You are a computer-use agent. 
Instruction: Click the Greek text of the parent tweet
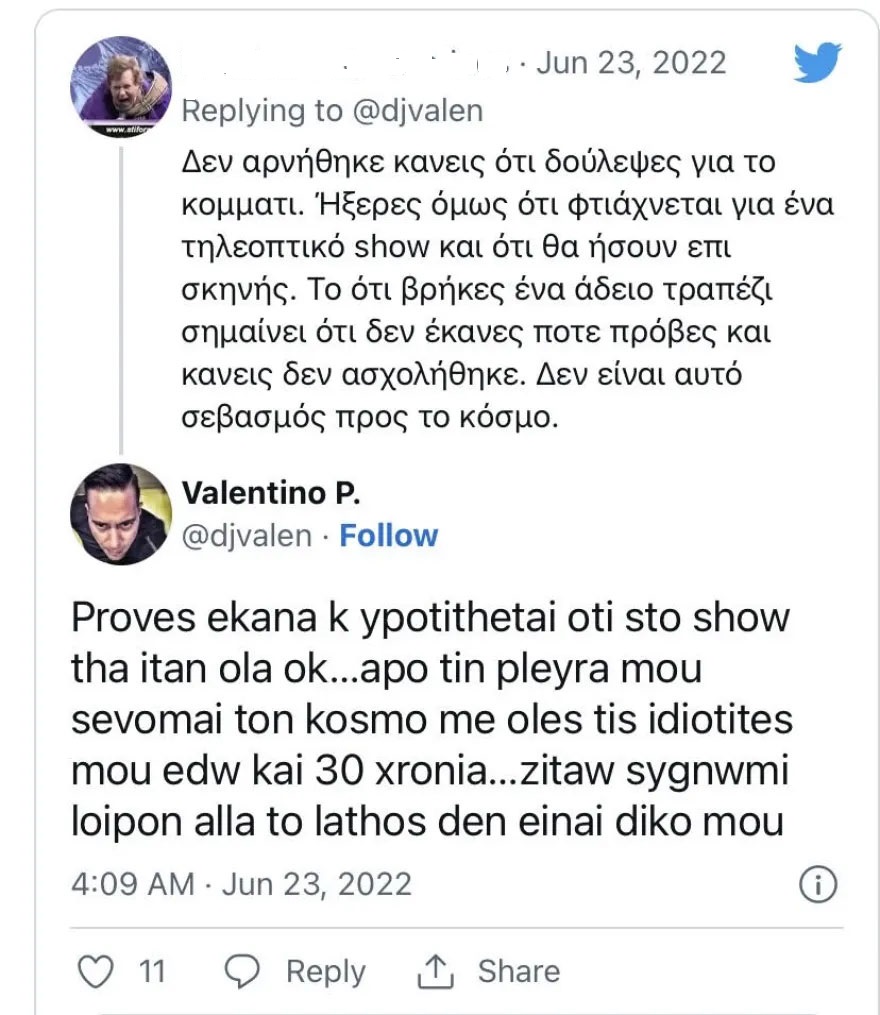pos(506,289)
